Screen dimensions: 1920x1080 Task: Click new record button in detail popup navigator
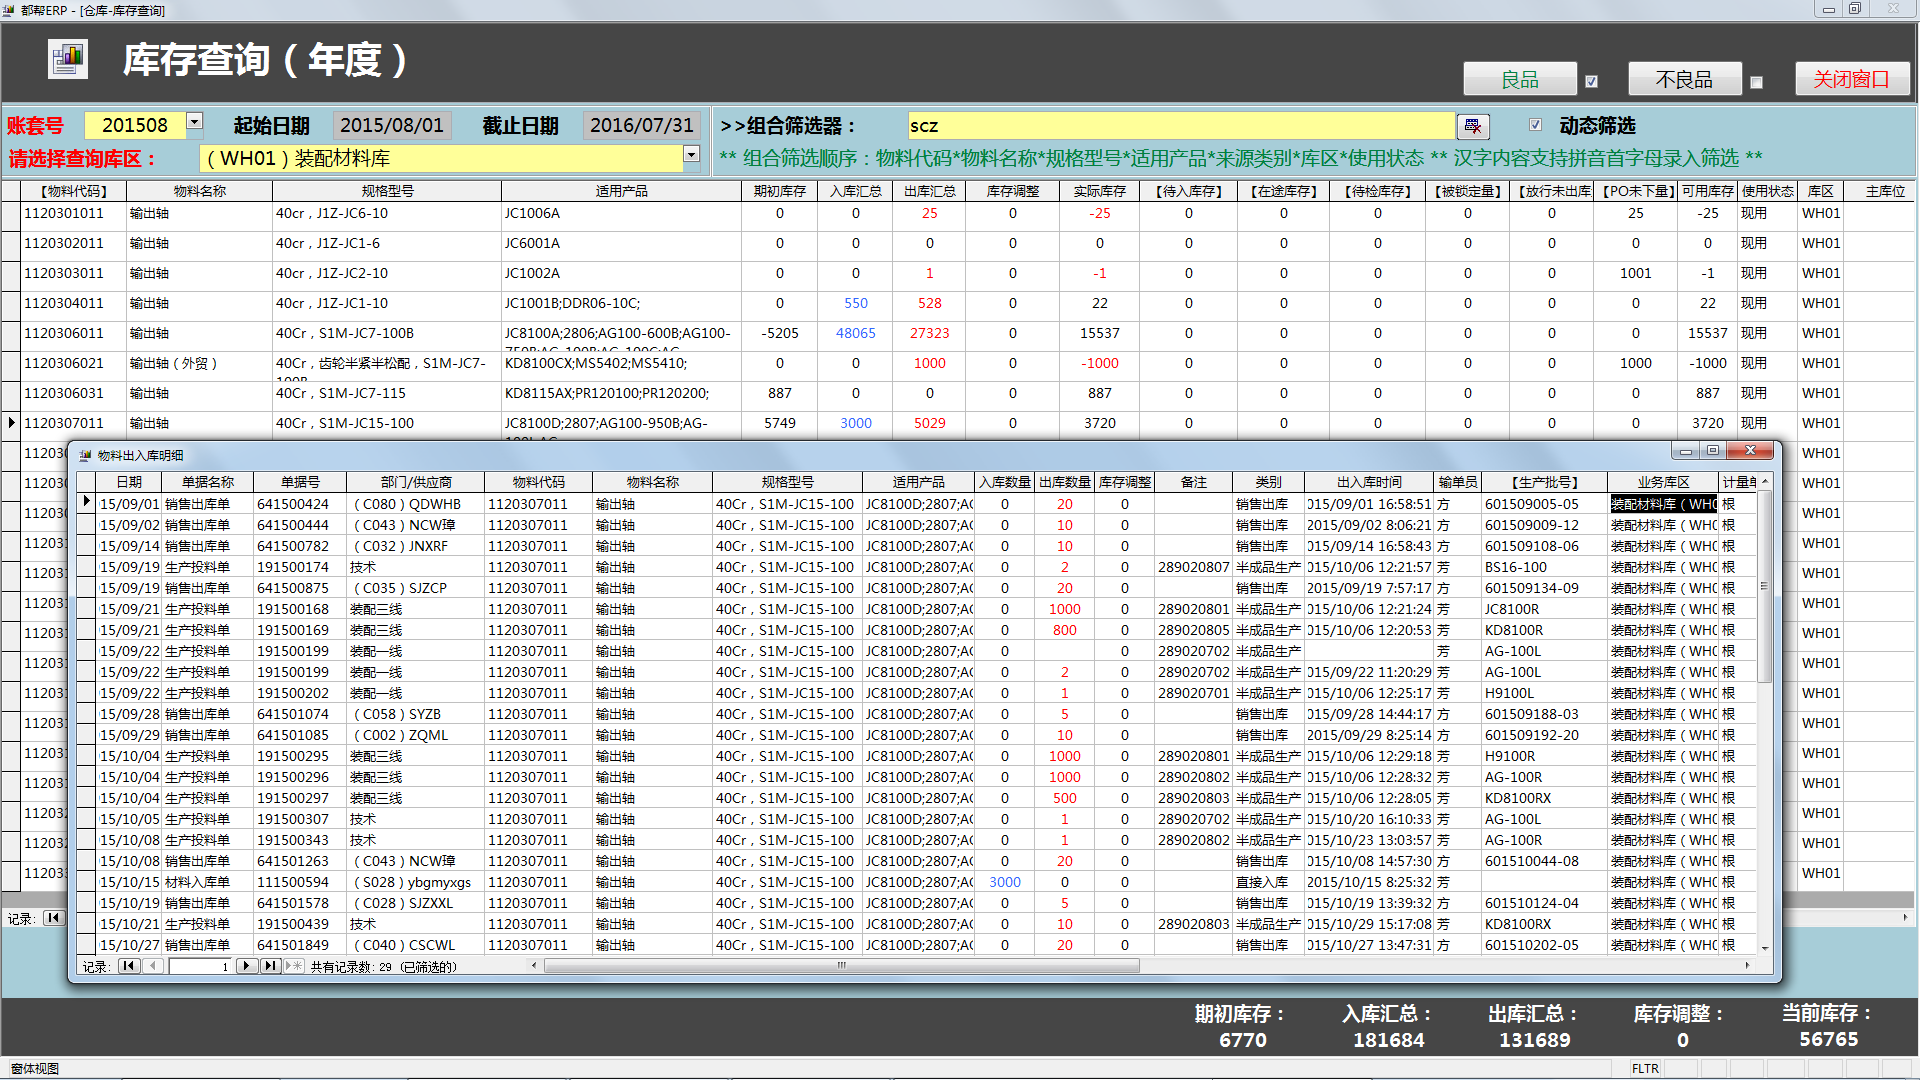294,966
